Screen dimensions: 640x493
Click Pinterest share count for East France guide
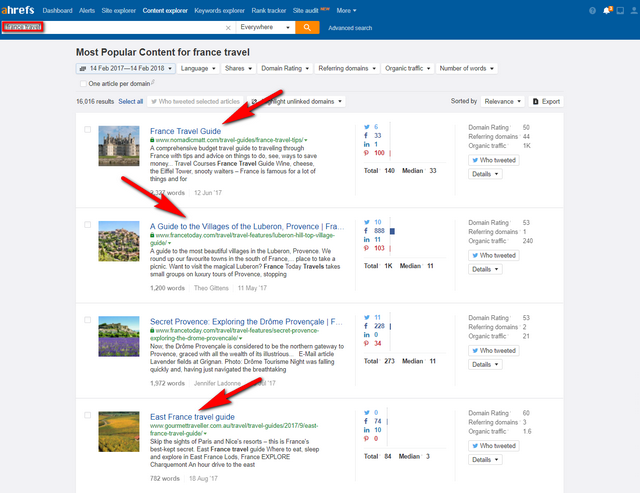pyautogui.click(x=377, y=440)
